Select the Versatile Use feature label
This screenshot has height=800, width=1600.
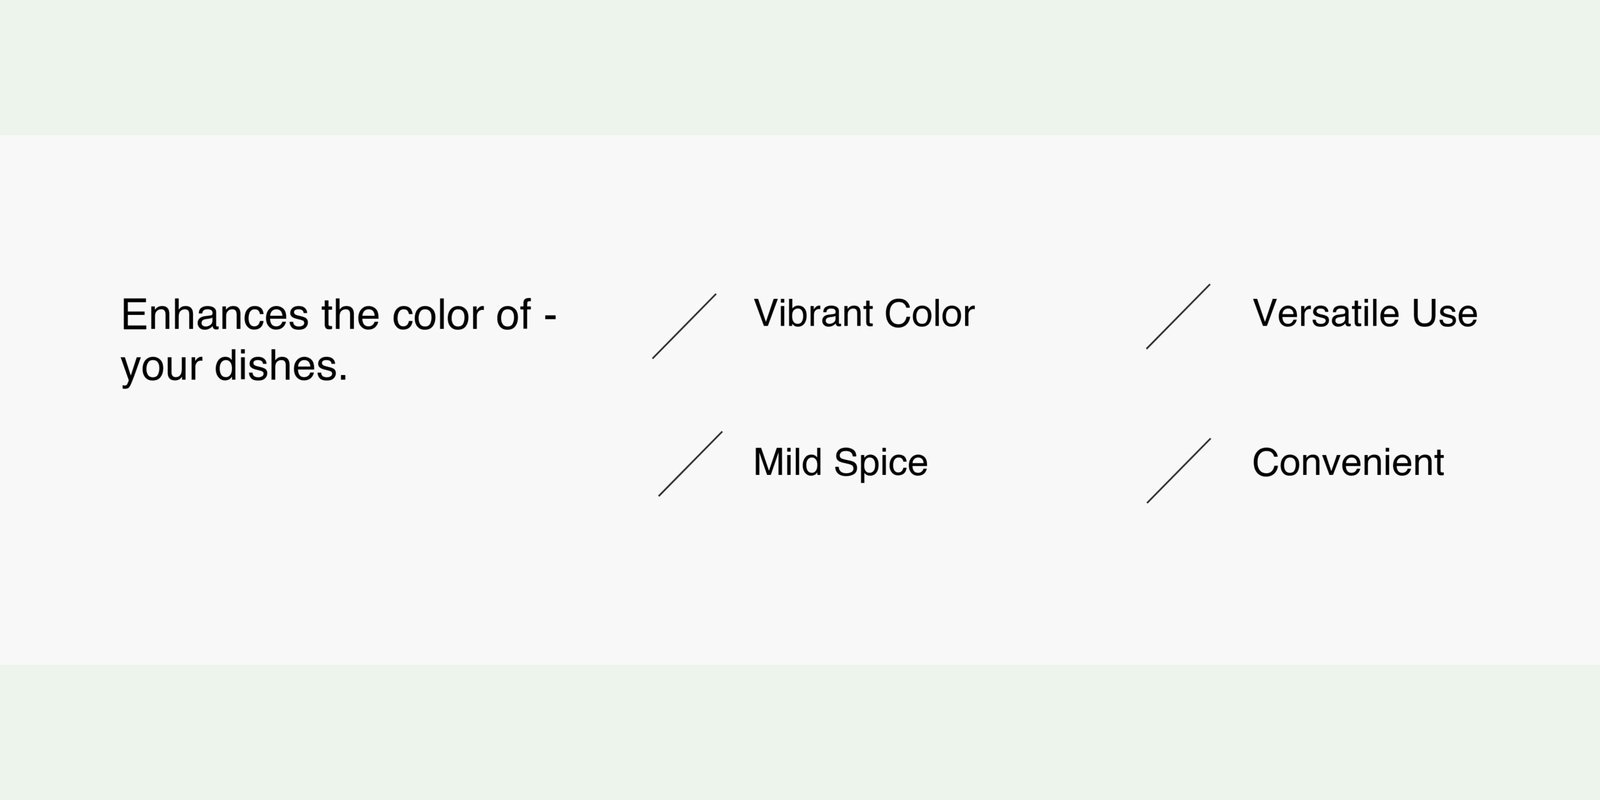[1364, 314]
